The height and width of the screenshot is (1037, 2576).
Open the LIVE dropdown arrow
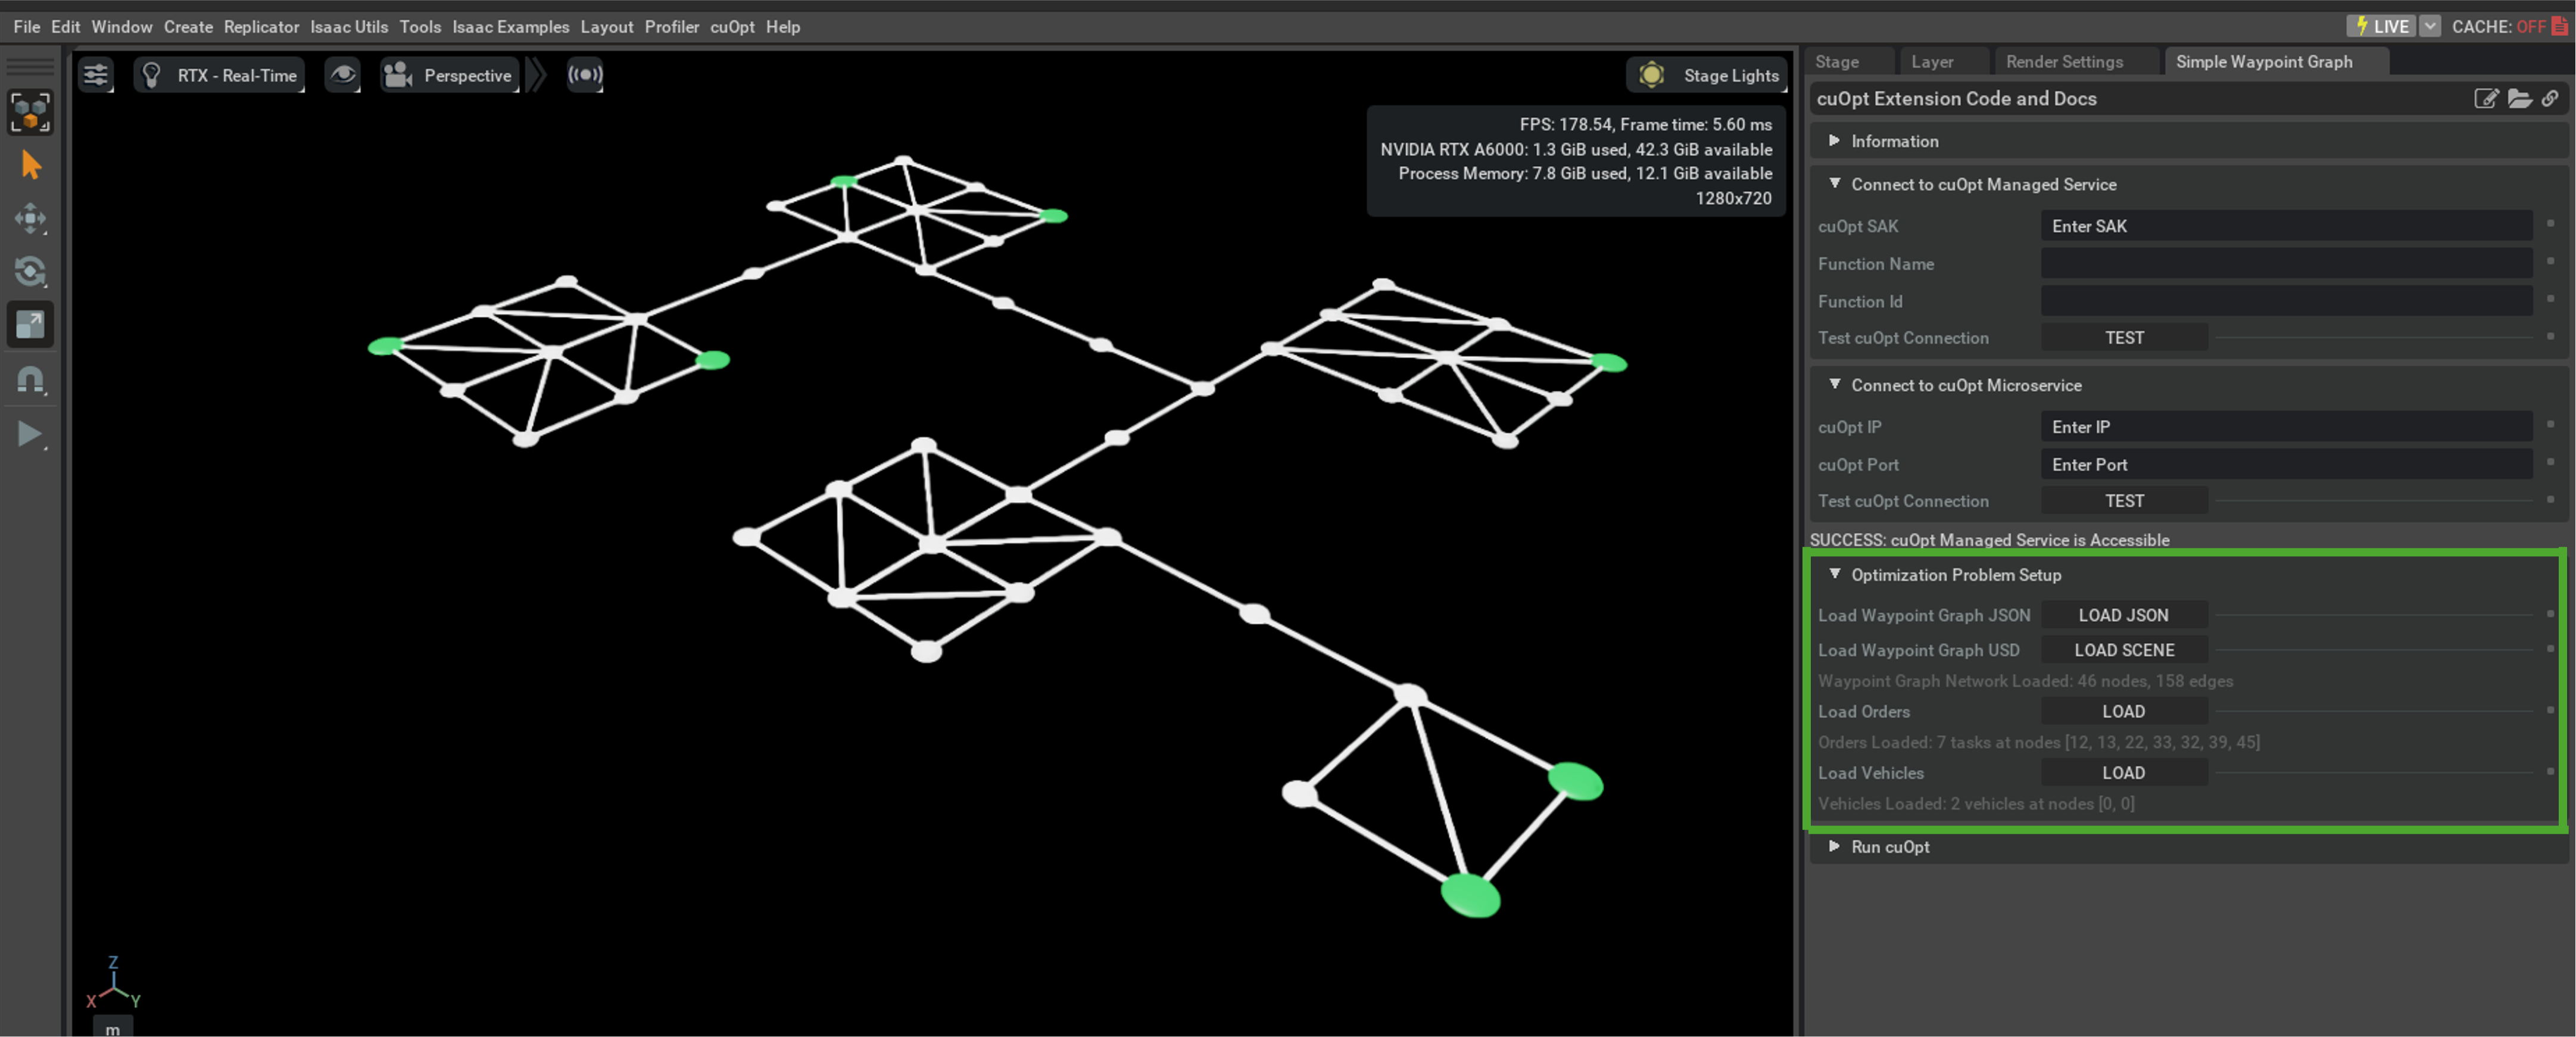[x=2430, y=26]
